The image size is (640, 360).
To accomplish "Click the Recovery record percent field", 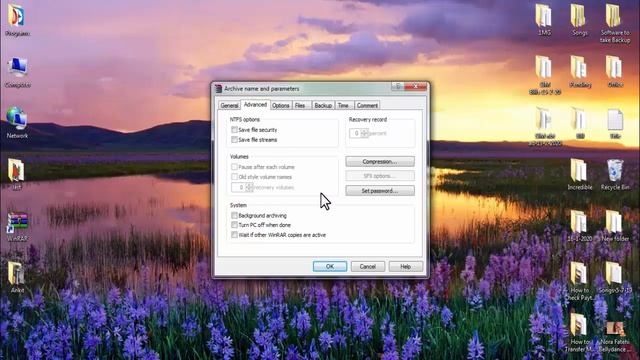I will click(355, 133).
